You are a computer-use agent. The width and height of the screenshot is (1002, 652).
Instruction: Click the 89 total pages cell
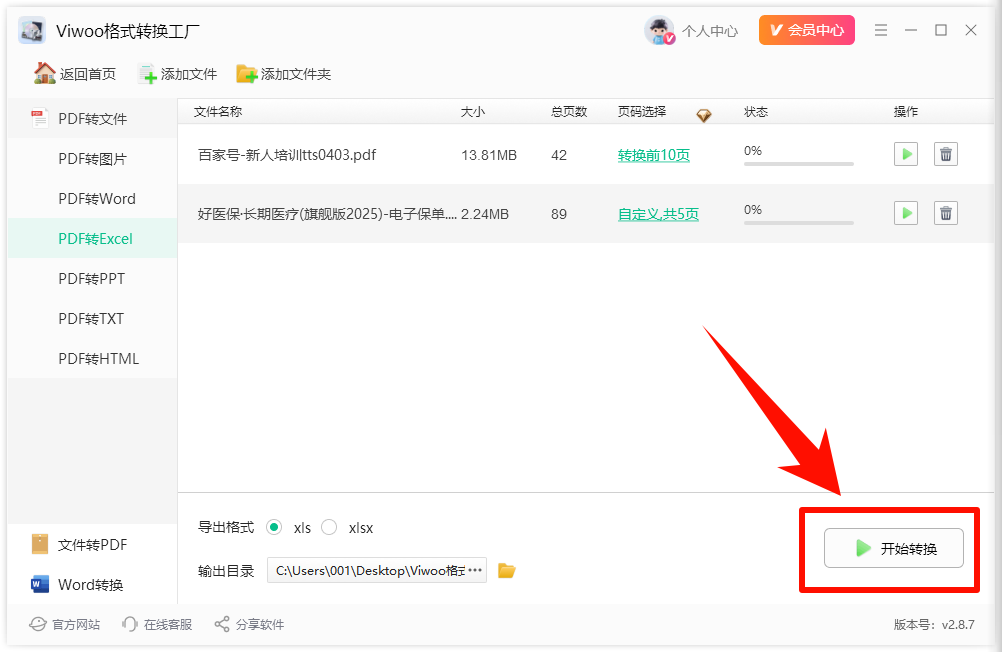pos(559,214)
